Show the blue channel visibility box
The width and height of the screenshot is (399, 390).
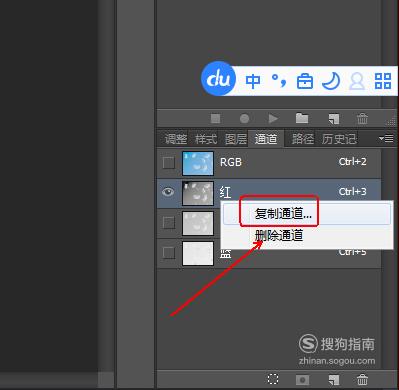(x=169, y=252)
